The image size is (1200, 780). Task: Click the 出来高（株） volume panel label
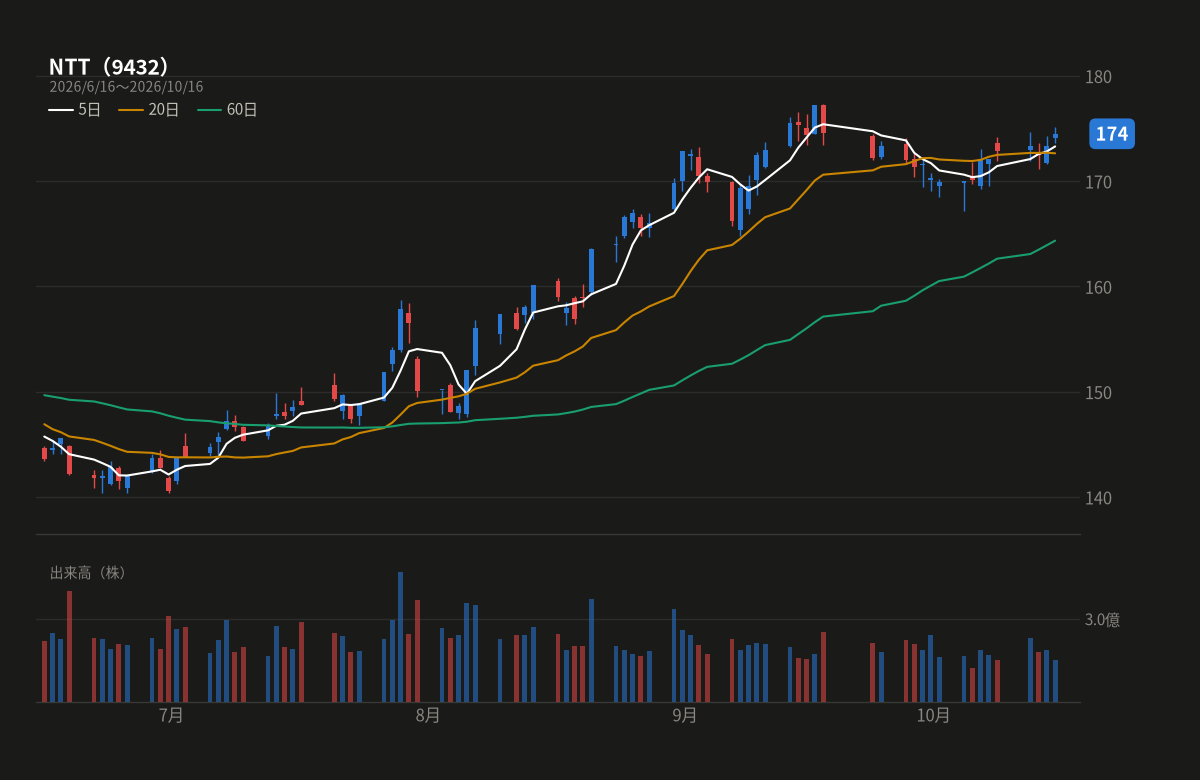(x=89, y=573)
